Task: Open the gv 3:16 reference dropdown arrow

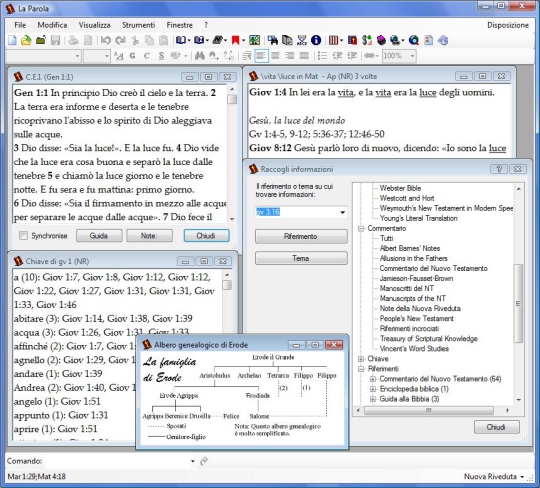Action: point(342,212)
